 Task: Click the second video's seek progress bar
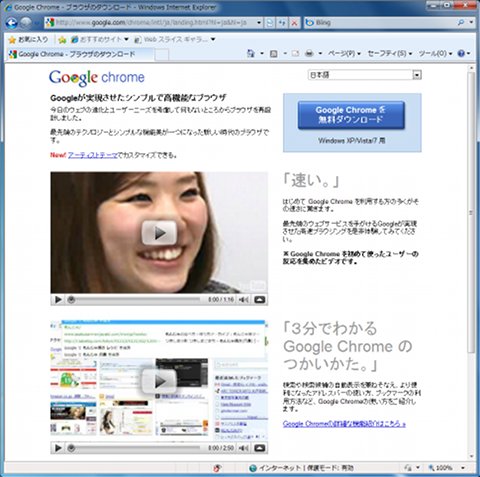coord(135,448)
